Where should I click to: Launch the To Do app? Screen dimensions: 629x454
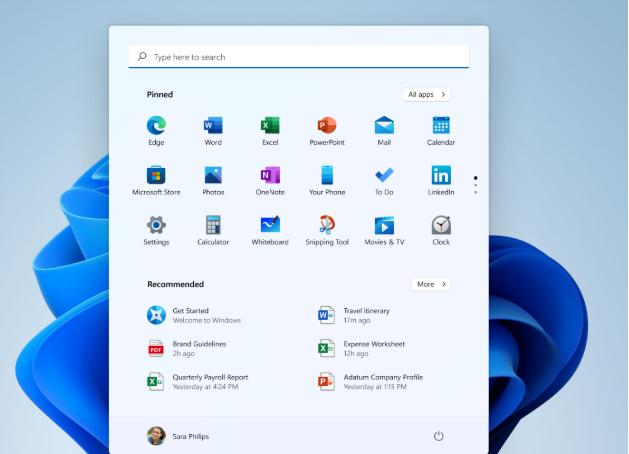coord(384,175)
